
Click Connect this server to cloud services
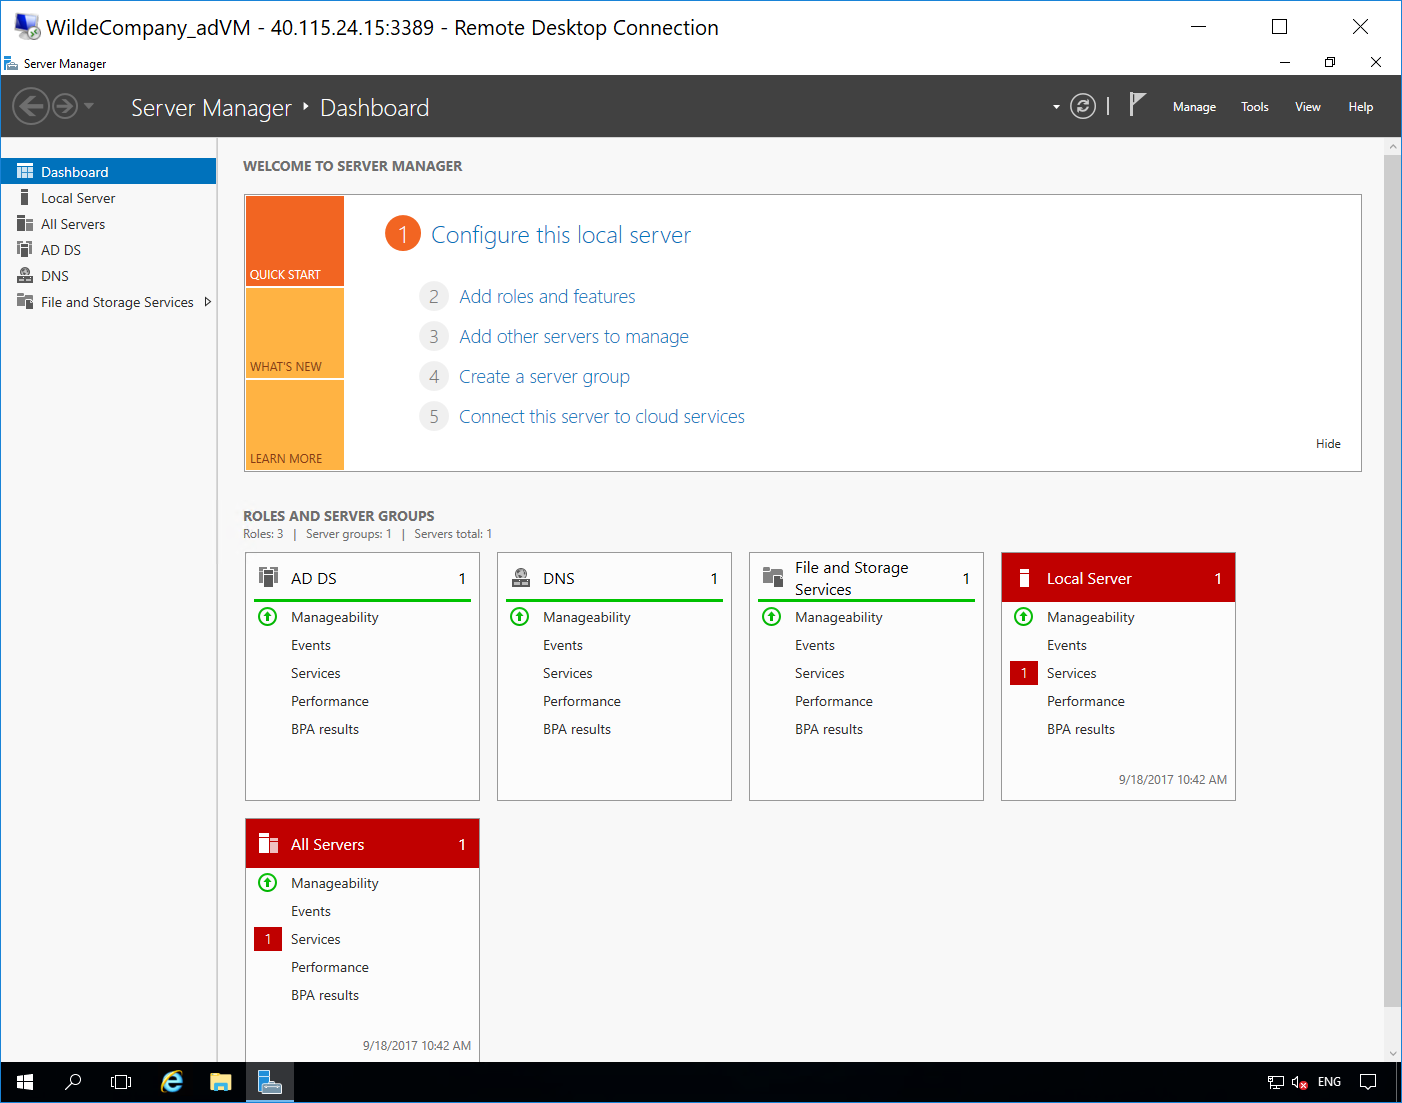tap(602, 416)
